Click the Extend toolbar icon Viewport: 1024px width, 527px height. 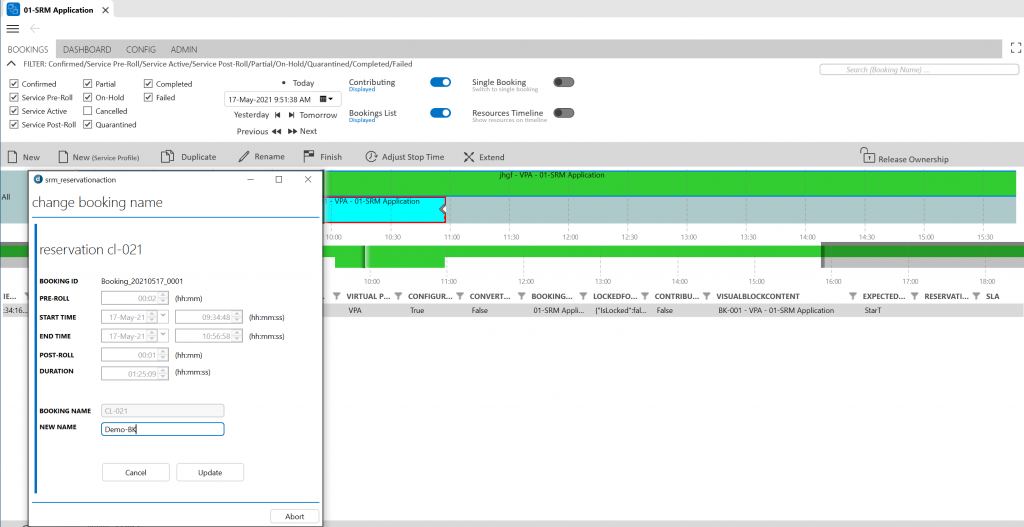coord(468,157)
